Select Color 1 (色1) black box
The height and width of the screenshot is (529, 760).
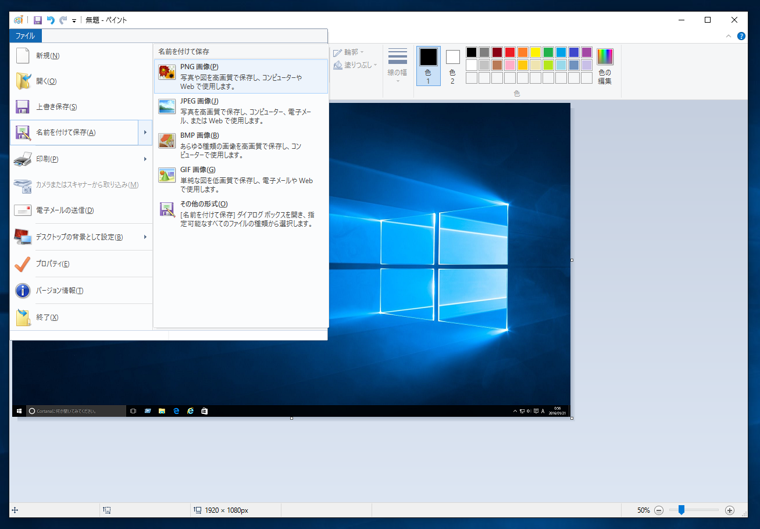428,66
